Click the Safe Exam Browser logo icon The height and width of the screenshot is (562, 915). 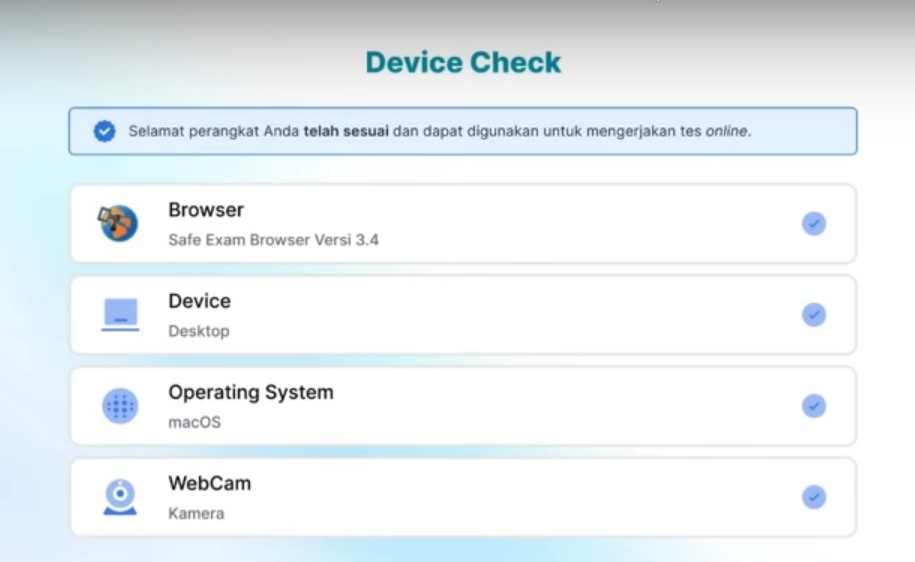click(x=118, y=223)
